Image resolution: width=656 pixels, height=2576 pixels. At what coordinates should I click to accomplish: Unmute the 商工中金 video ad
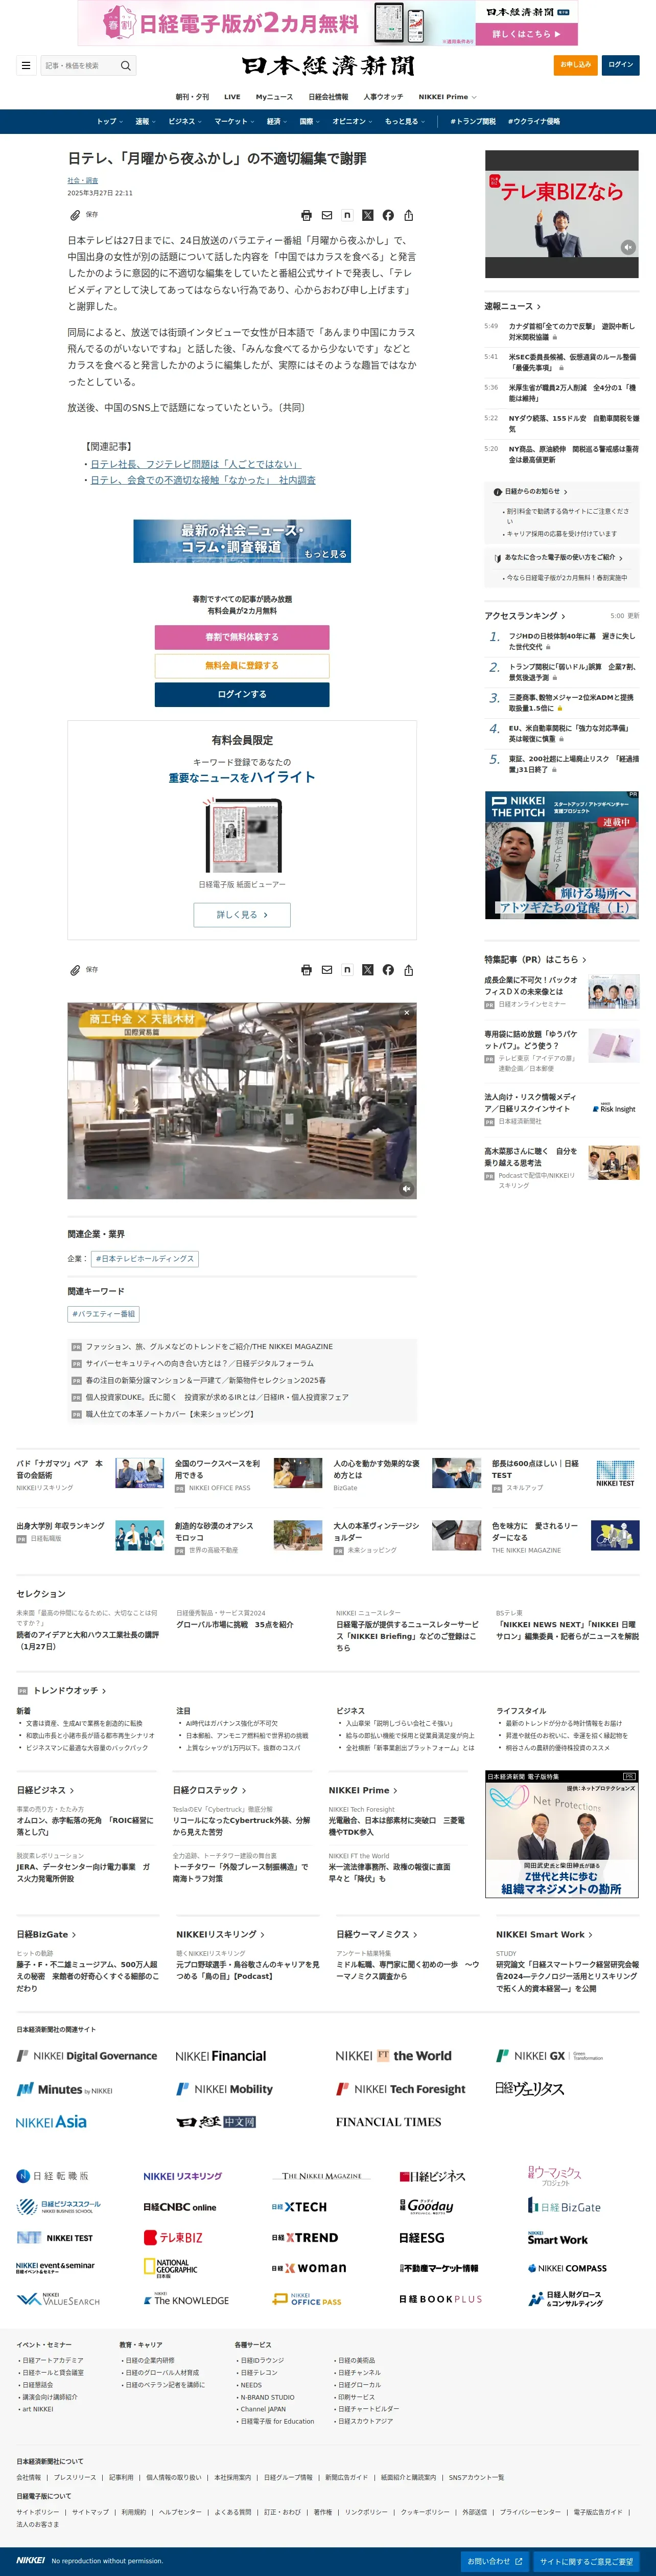(x=406, y=1189)
